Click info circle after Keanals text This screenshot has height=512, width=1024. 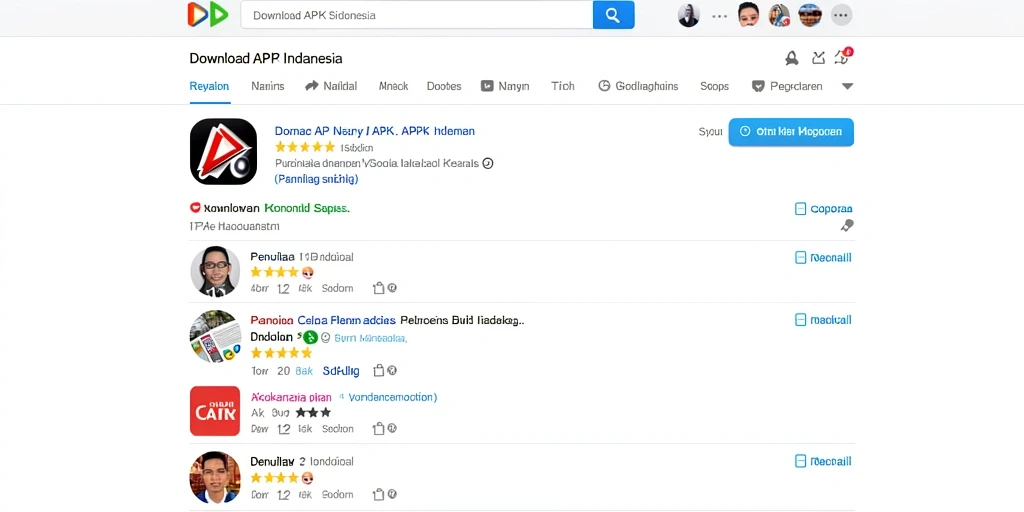tap(487, 163)
